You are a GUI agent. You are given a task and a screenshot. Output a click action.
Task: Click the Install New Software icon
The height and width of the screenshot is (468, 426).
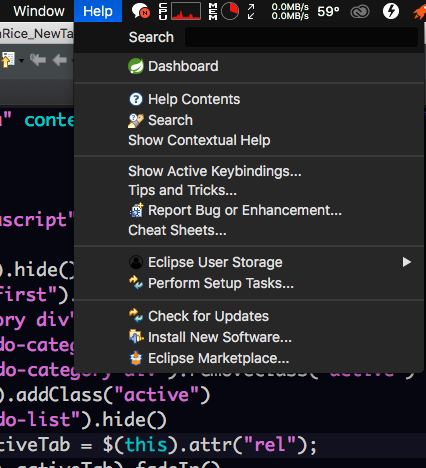136,337
